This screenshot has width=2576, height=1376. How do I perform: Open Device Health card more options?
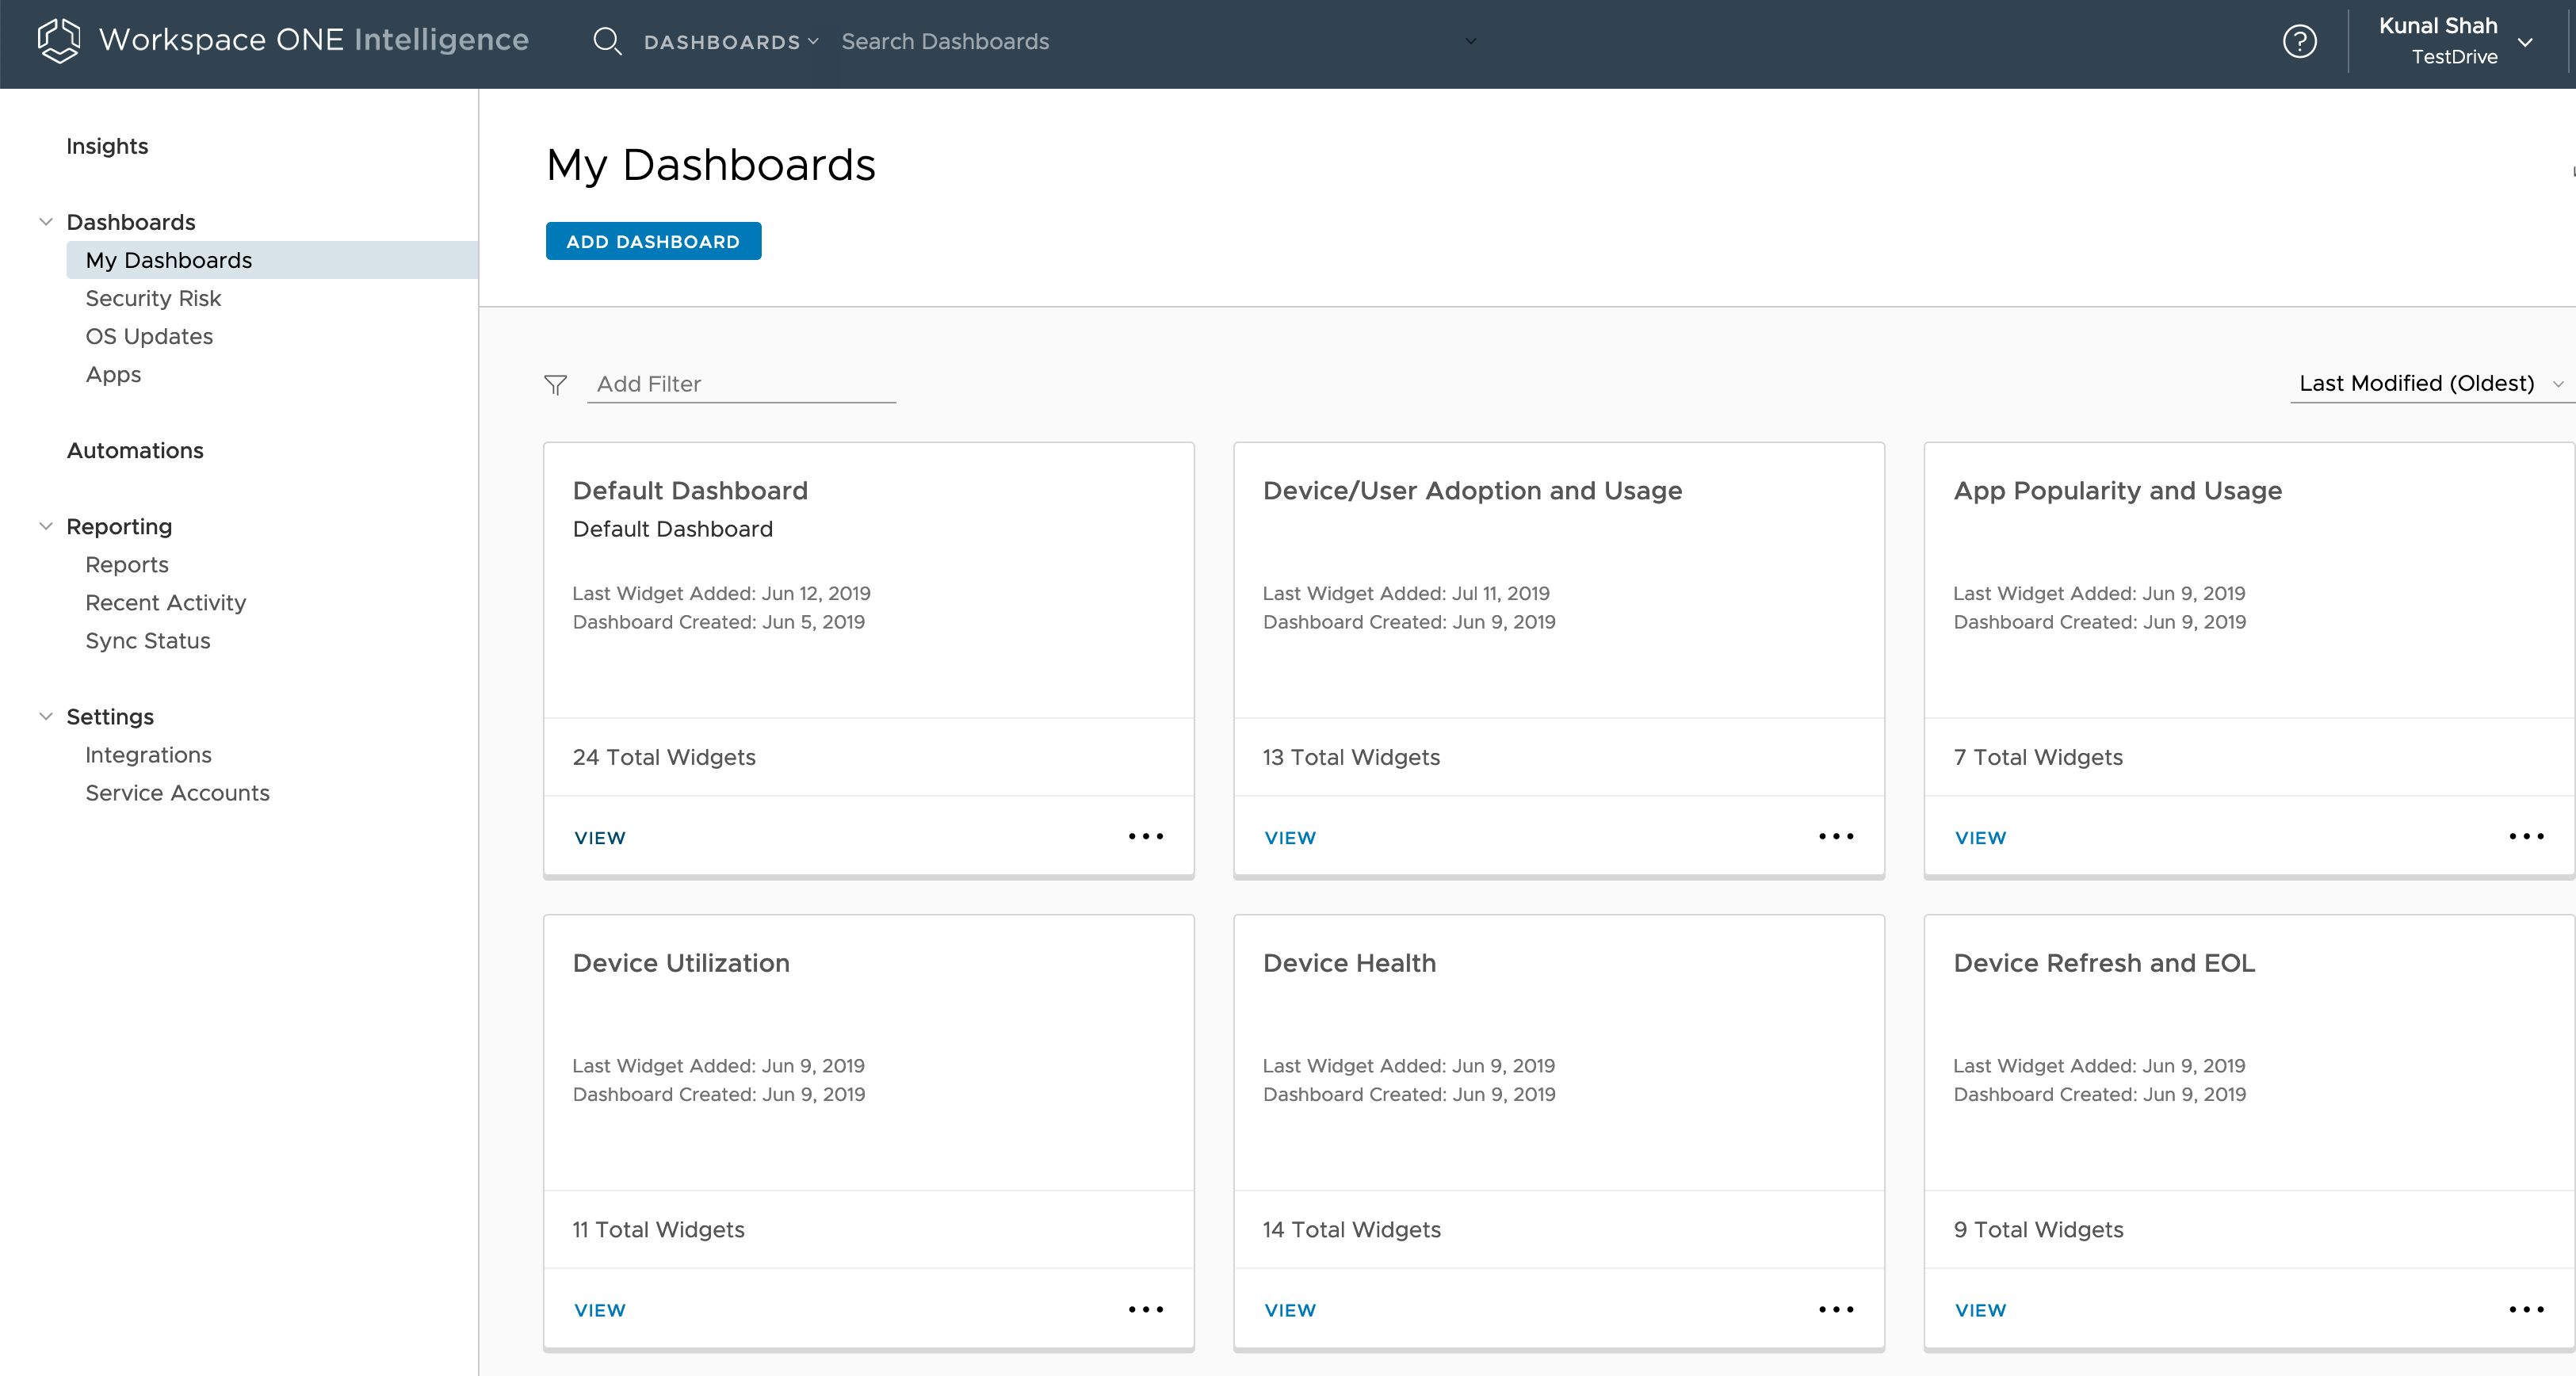point(1835,1309)
